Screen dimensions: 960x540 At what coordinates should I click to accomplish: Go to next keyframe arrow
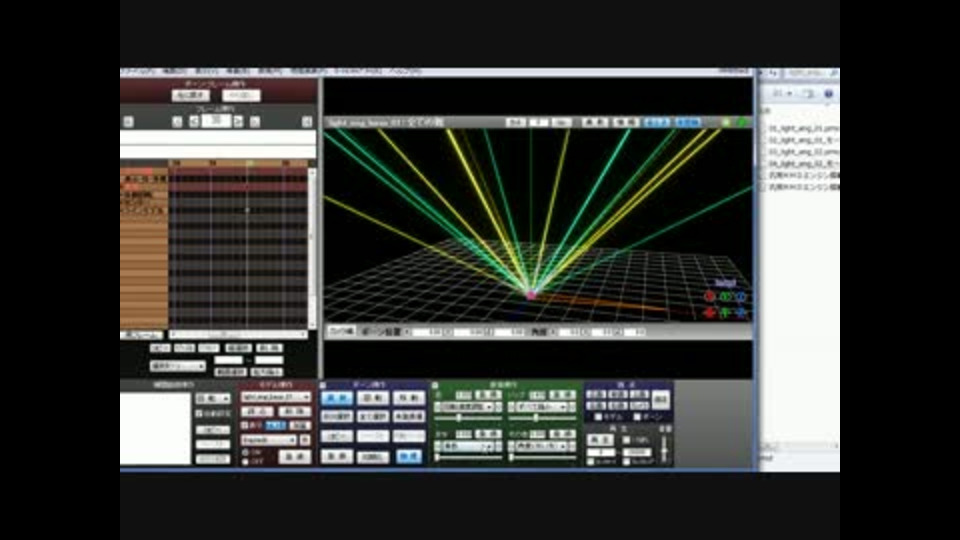point(255,122)
